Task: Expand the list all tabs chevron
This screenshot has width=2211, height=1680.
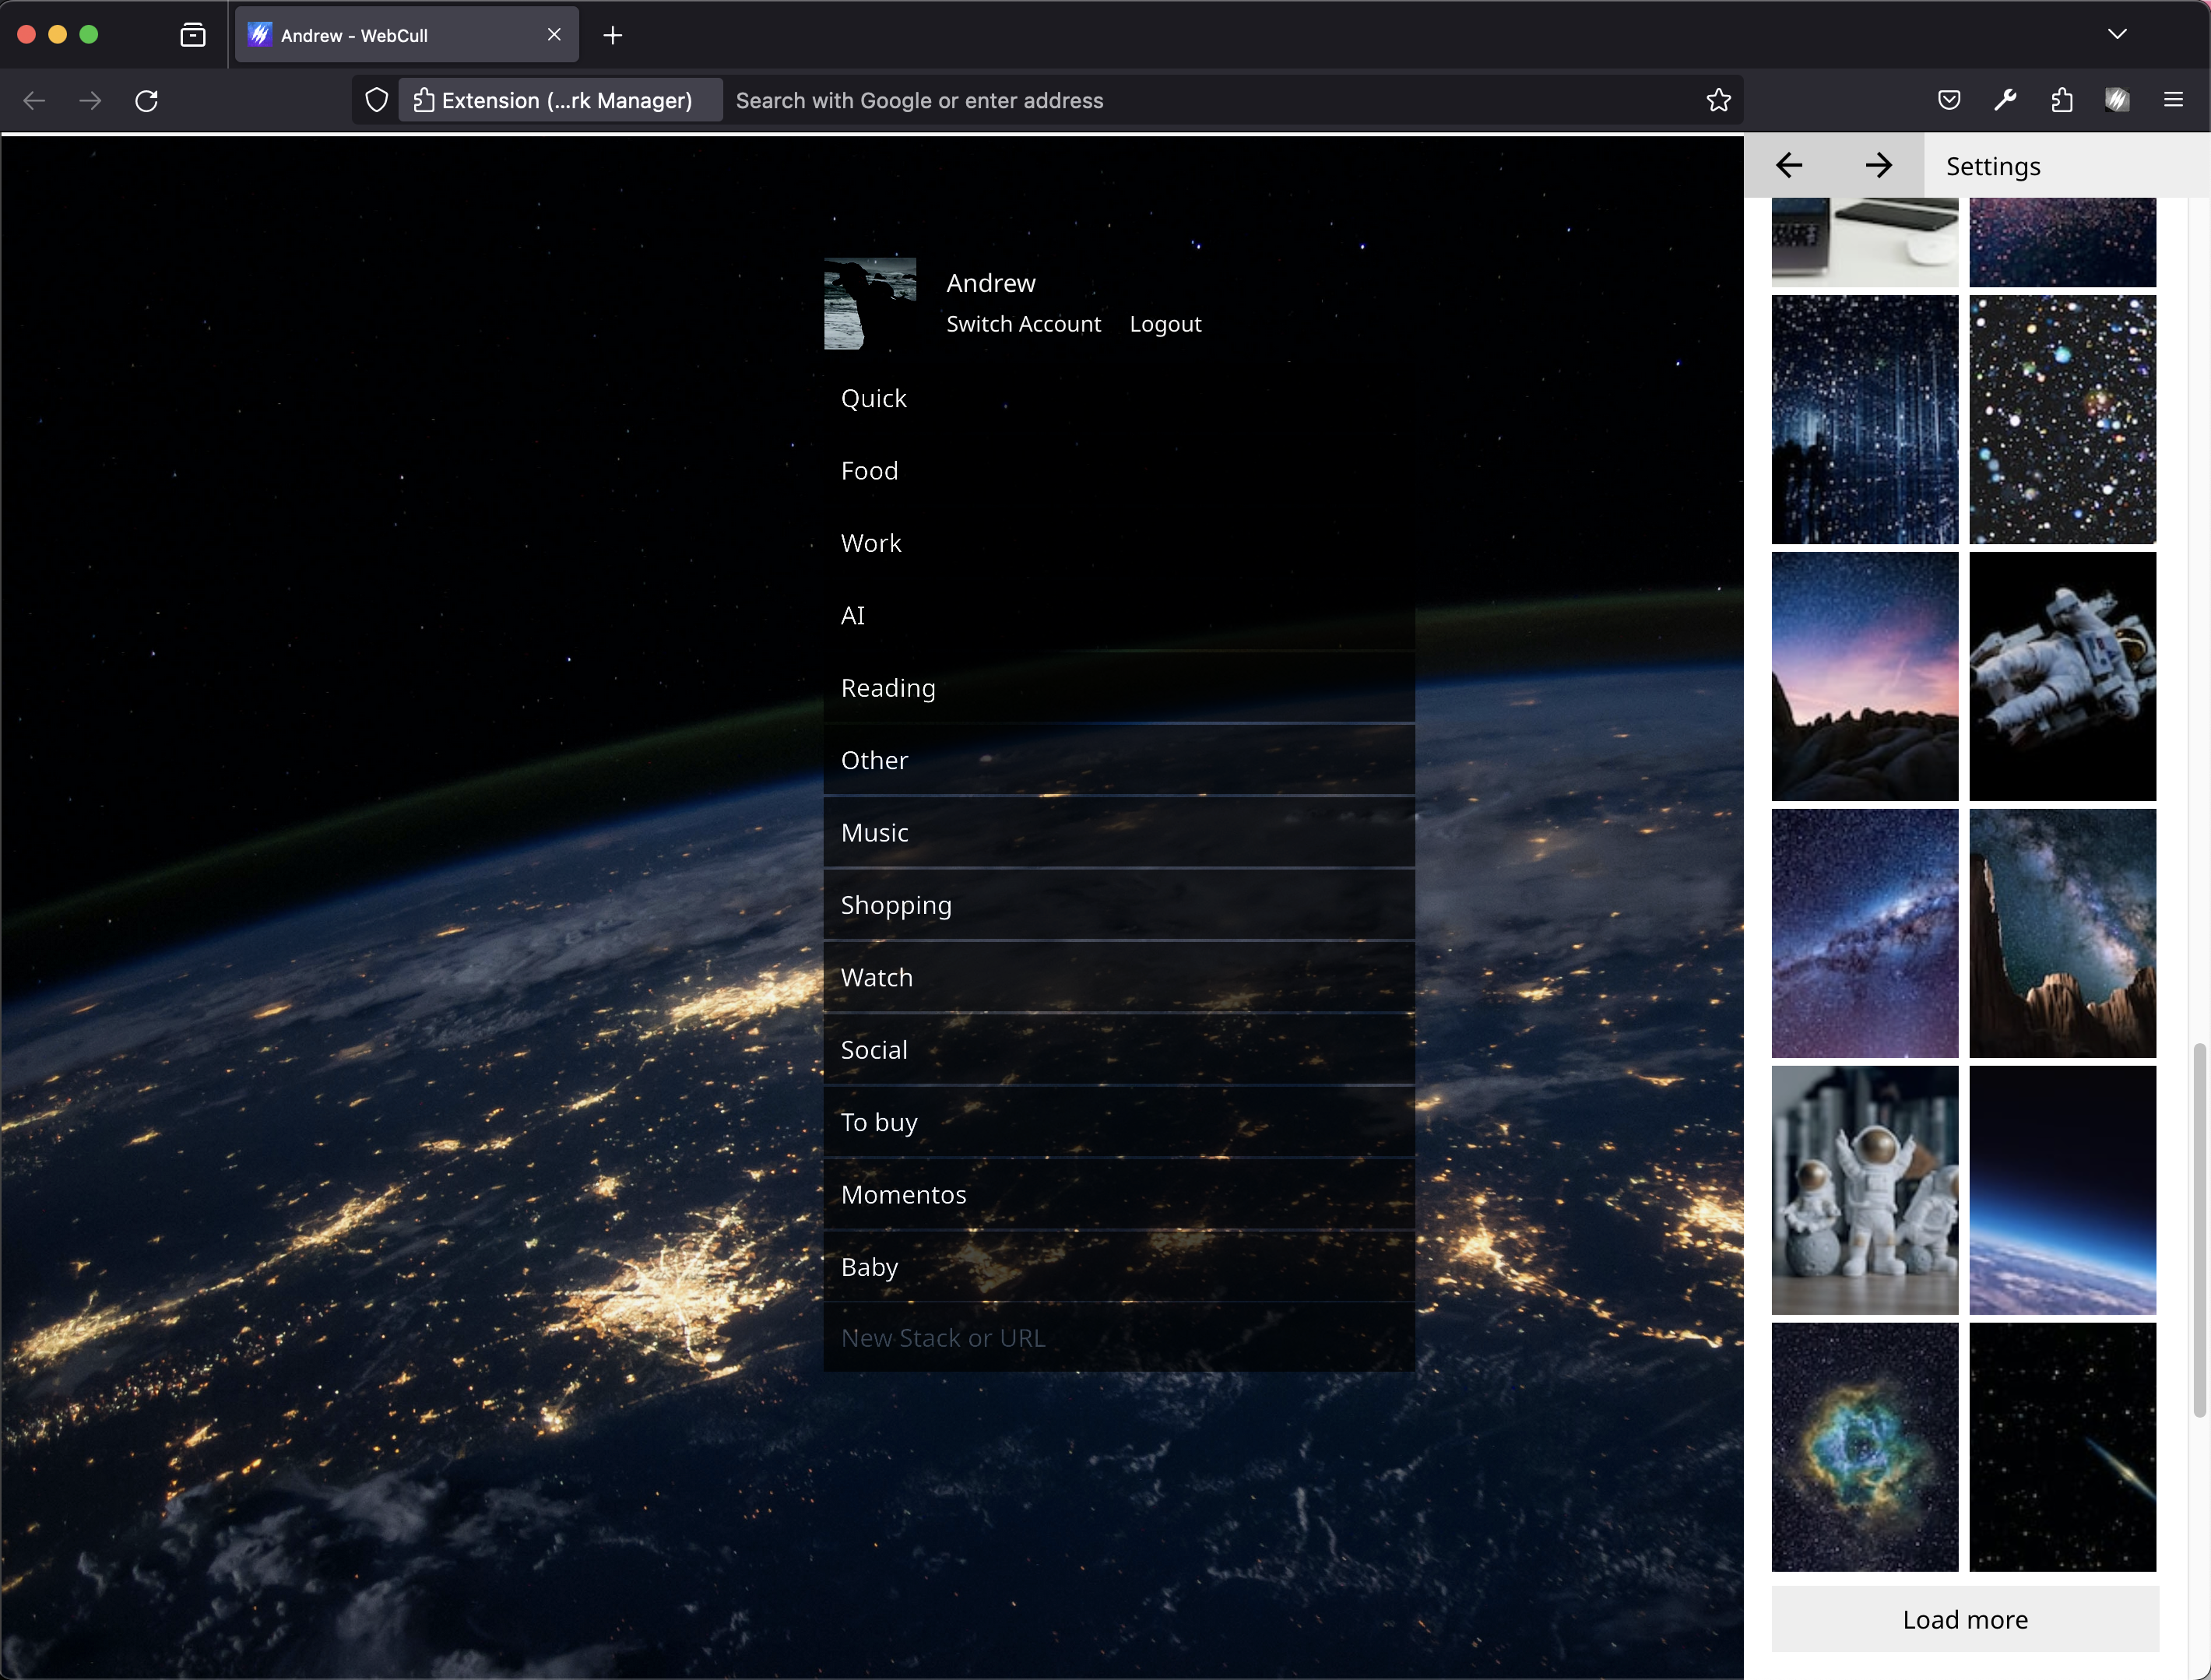Action: click(x=2117, y=34)
